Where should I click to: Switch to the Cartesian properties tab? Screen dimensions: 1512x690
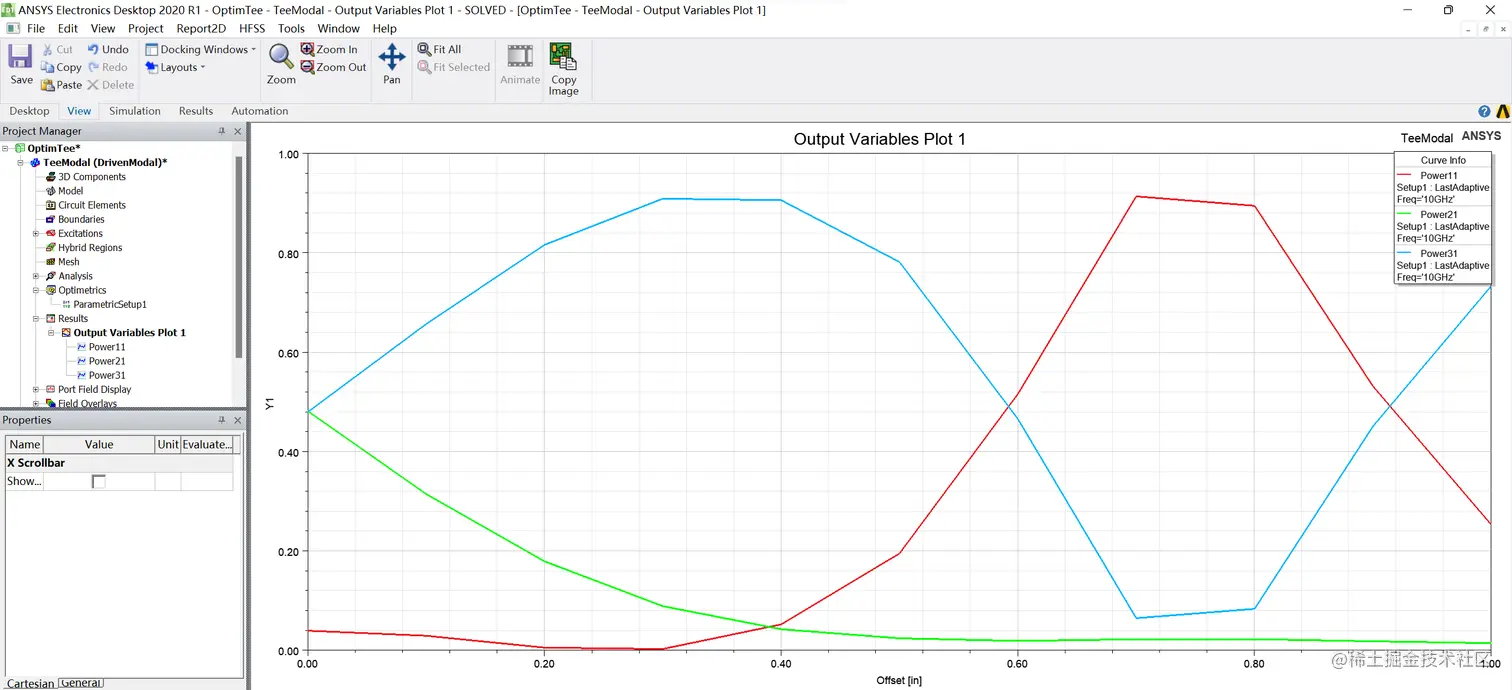click(x=30, y=683)
